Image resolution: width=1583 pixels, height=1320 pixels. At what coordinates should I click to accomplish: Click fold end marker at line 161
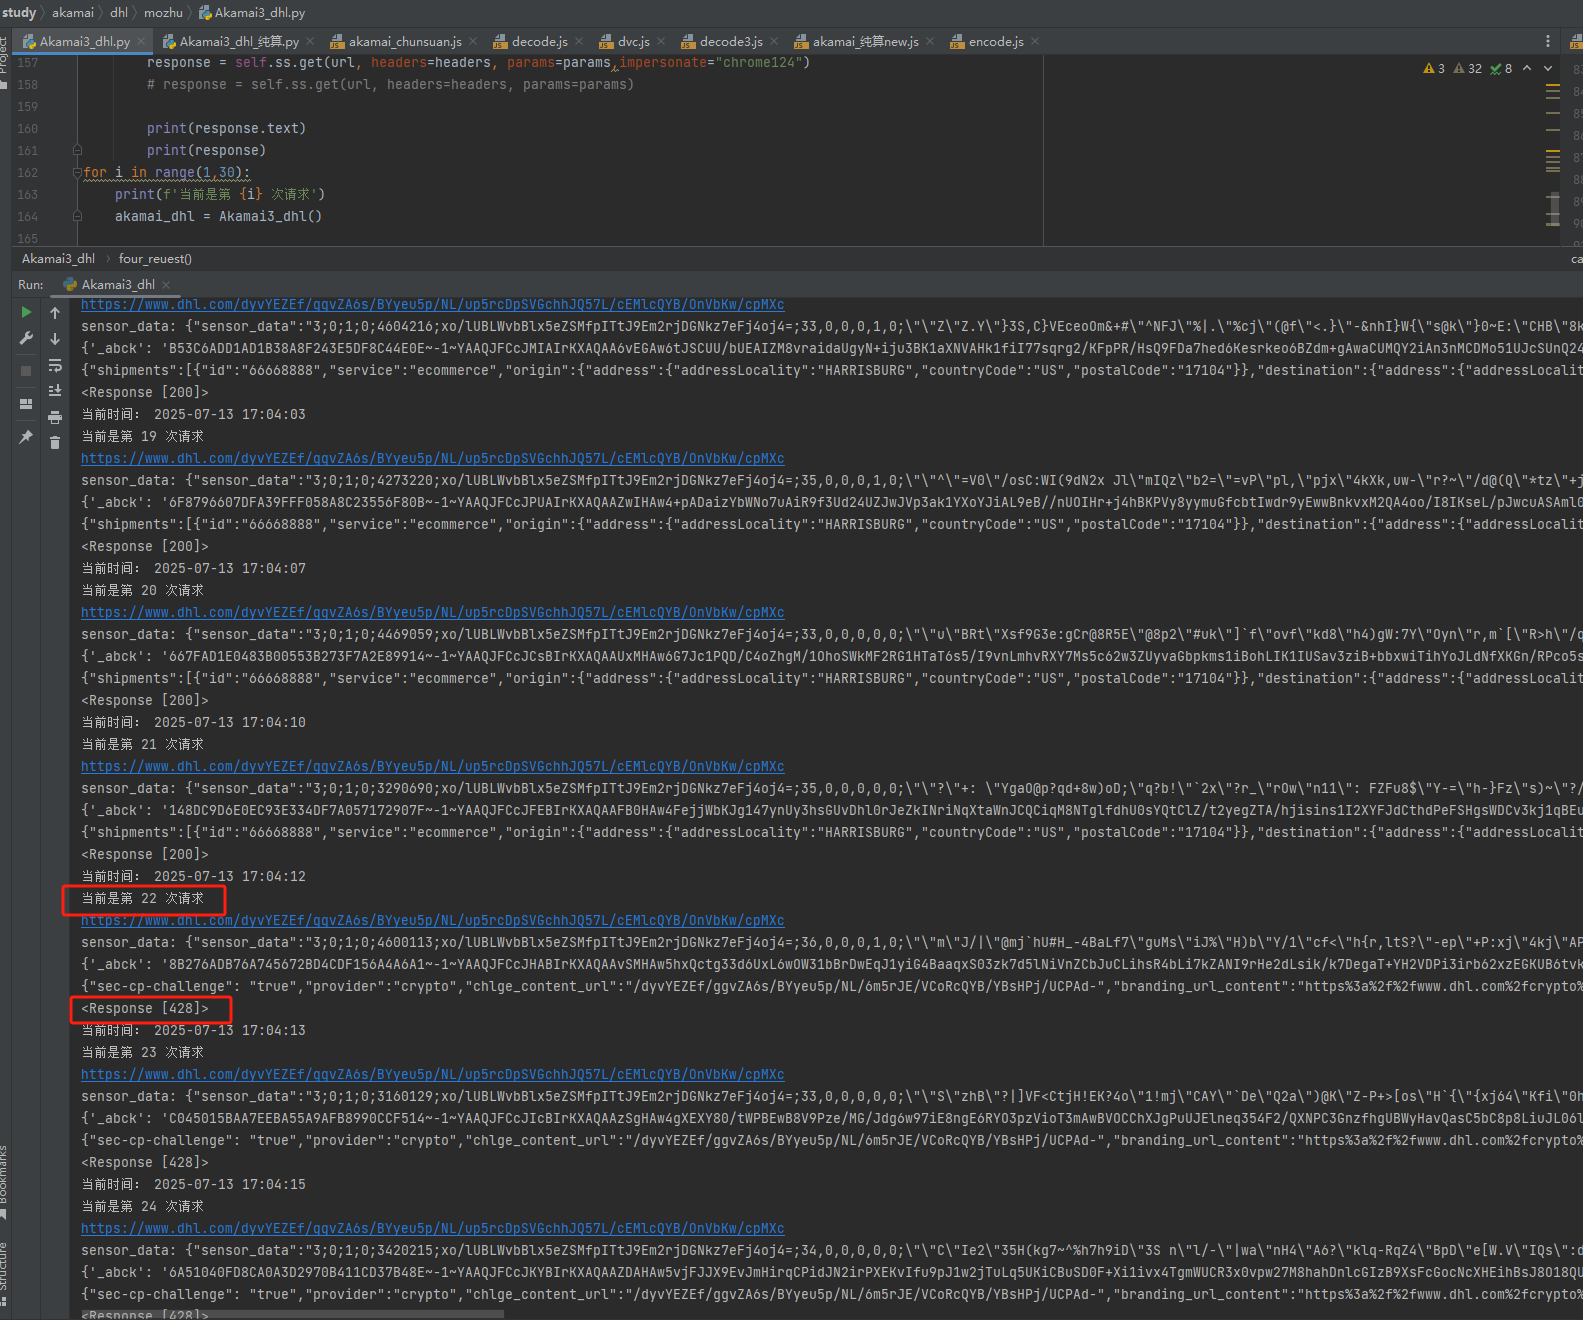(x=77, y=150)
